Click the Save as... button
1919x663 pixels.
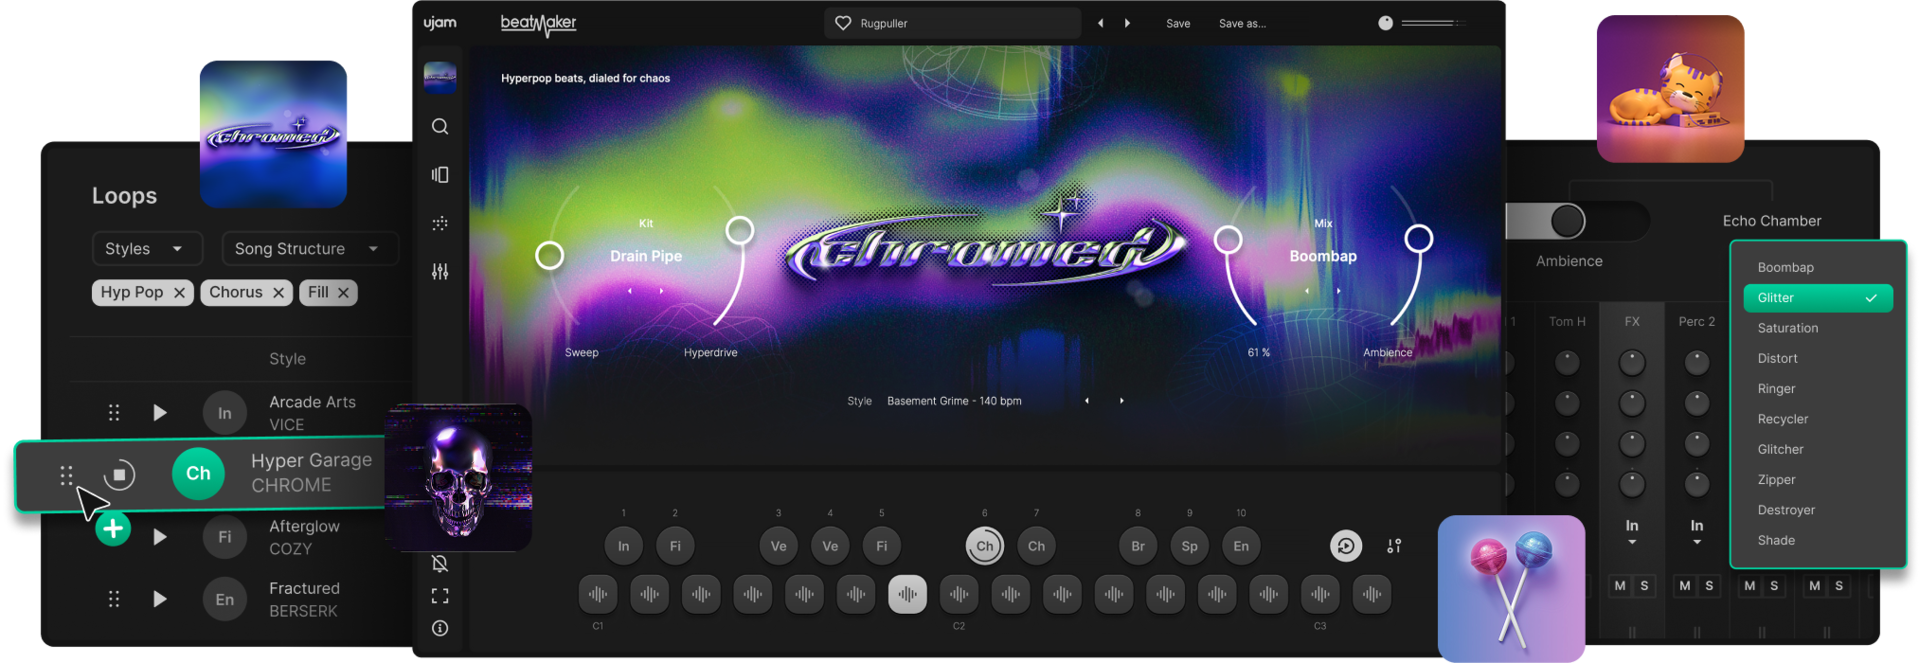(1242, 23)
